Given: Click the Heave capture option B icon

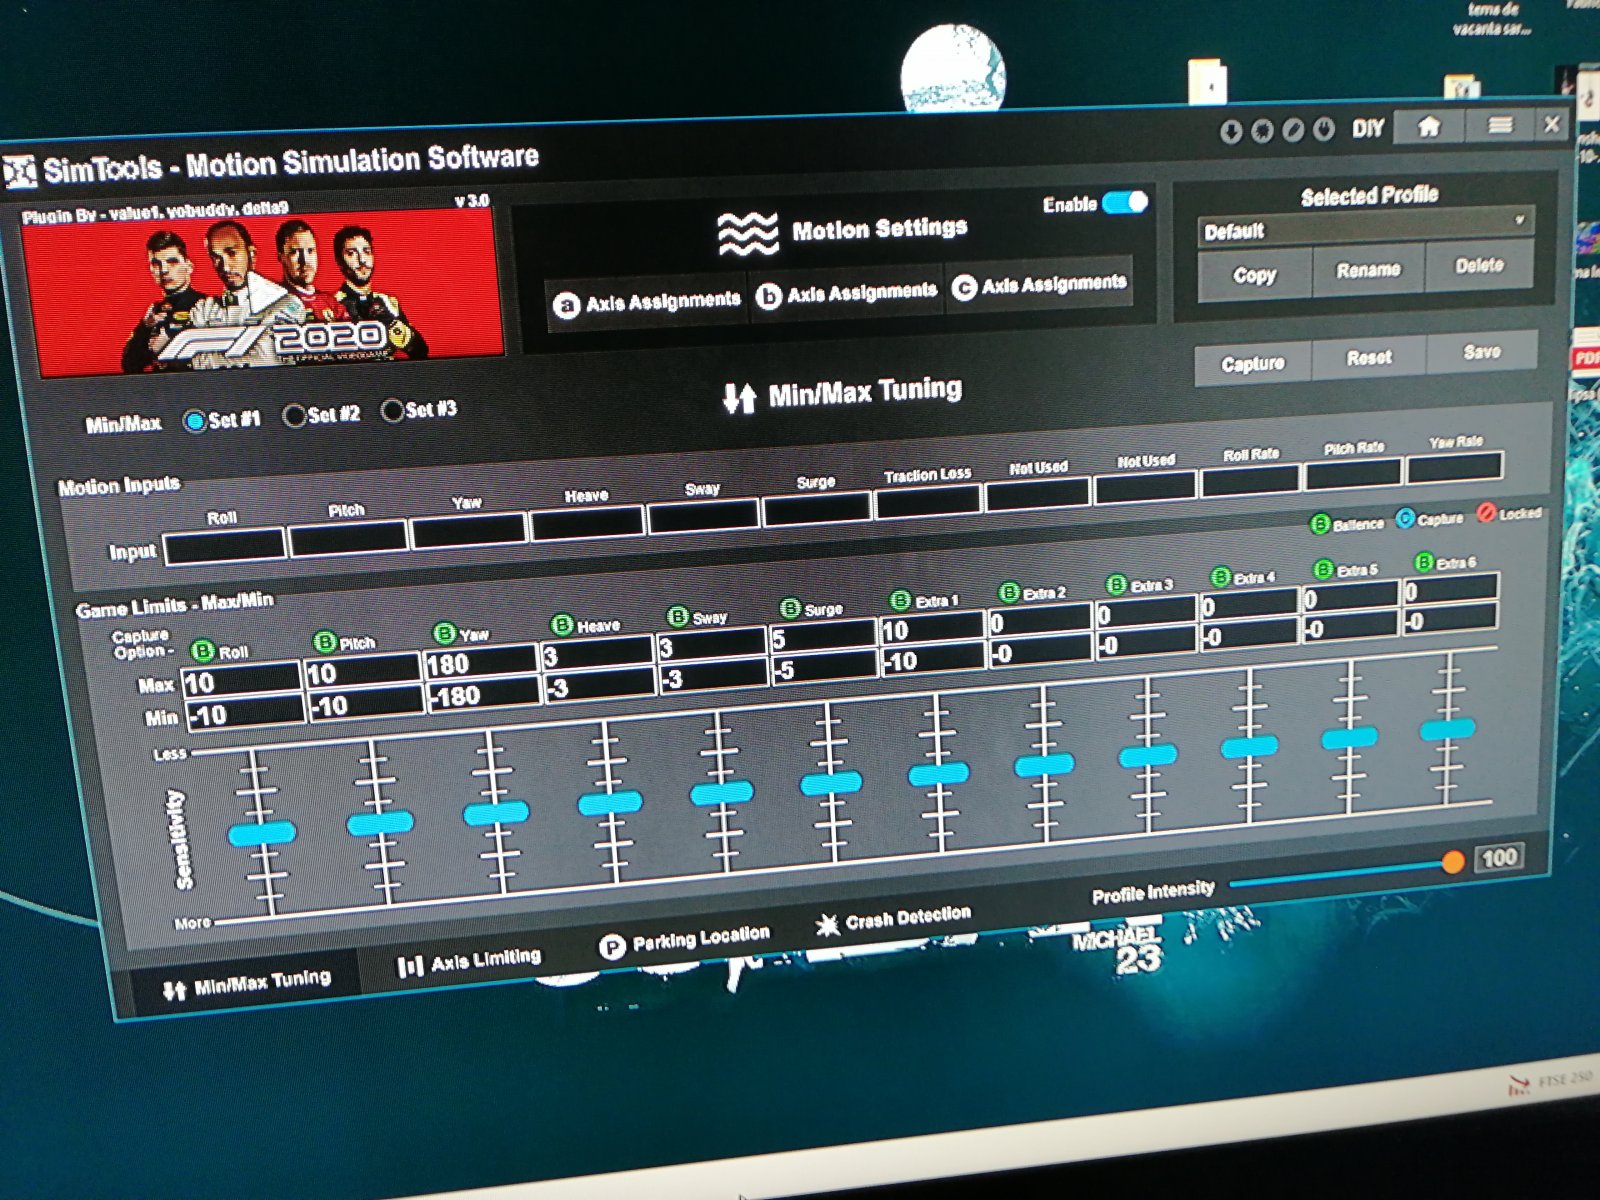Looking at the screenshot, I should pyautogui.click(x=562, y=625).
